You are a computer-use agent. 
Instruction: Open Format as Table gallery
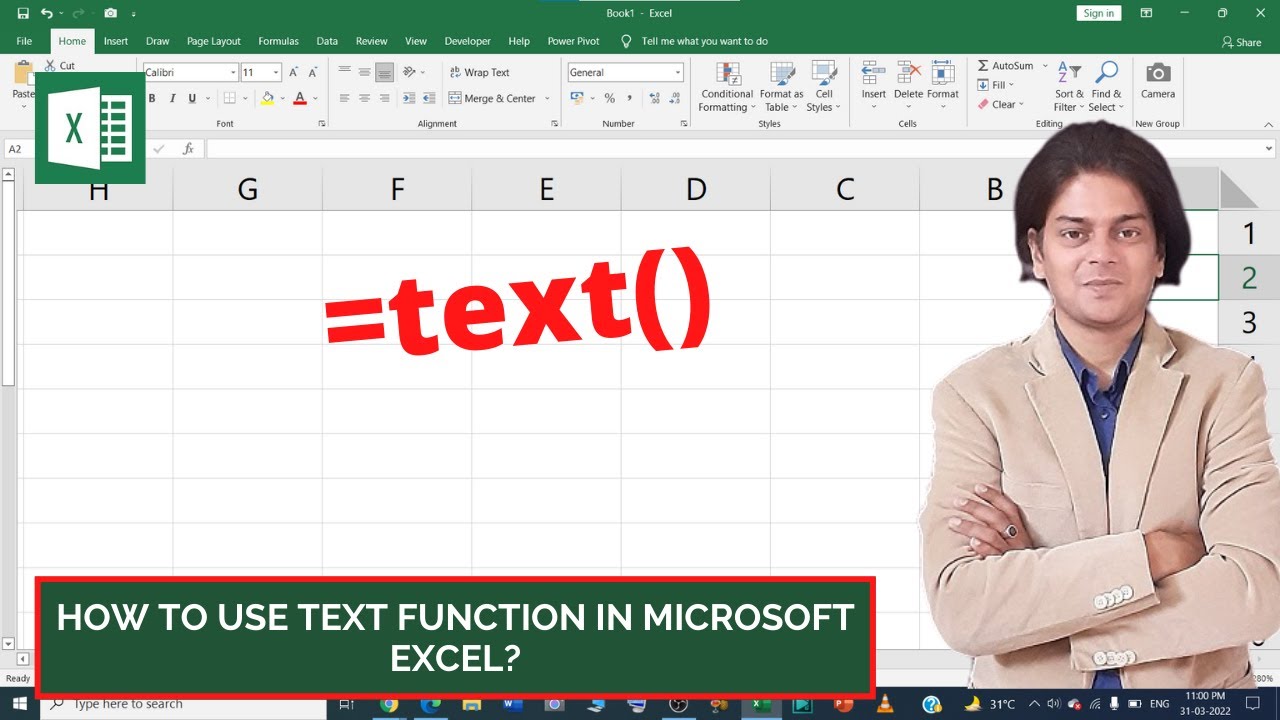click(x=781, y=87)
